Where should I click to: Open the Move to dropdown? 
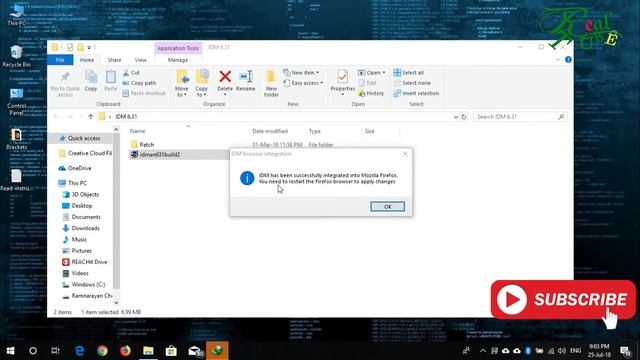point(182,84)
